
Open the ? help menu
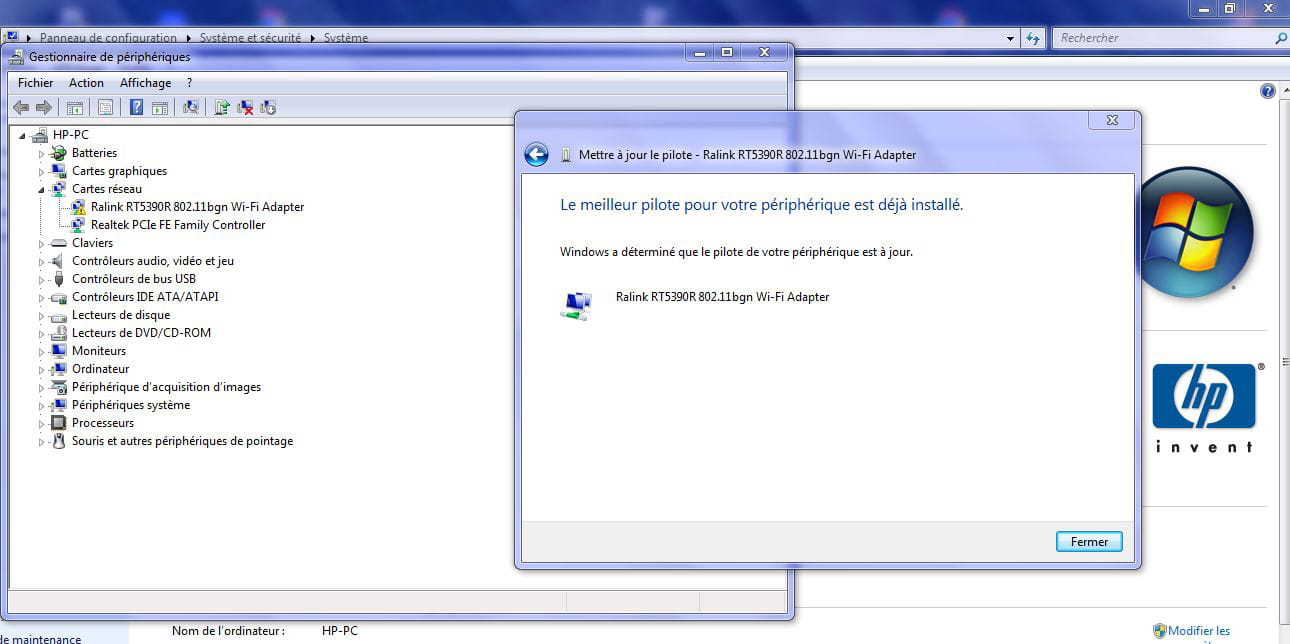tap(189, 83)
